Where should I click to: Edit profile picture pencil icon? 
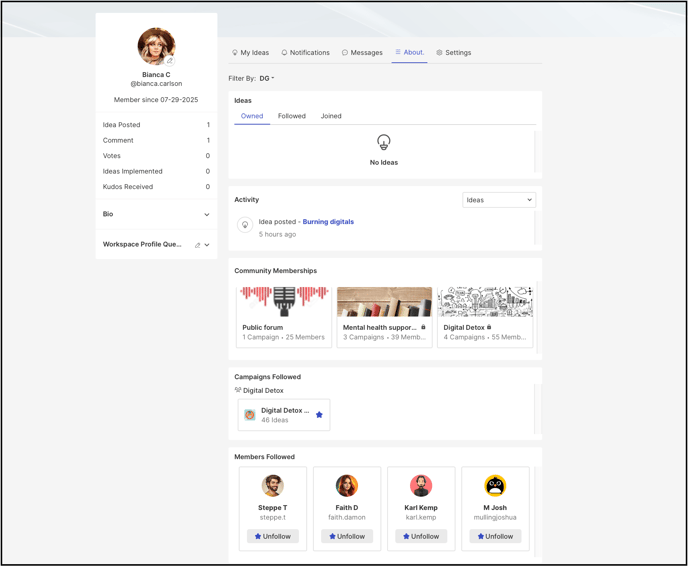[170, 61]
